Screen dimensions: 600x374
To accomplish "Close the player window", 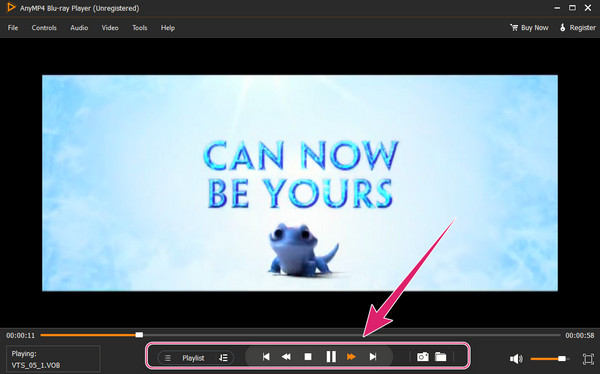I will (588, 8).
